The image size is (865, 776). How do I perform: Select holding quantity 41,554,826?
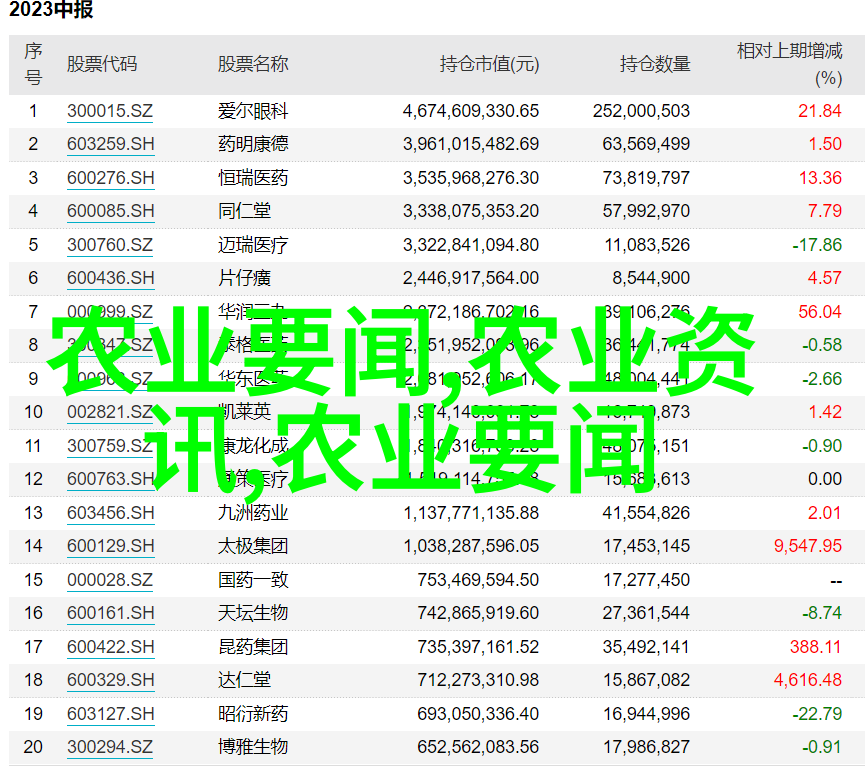[646, 512]
